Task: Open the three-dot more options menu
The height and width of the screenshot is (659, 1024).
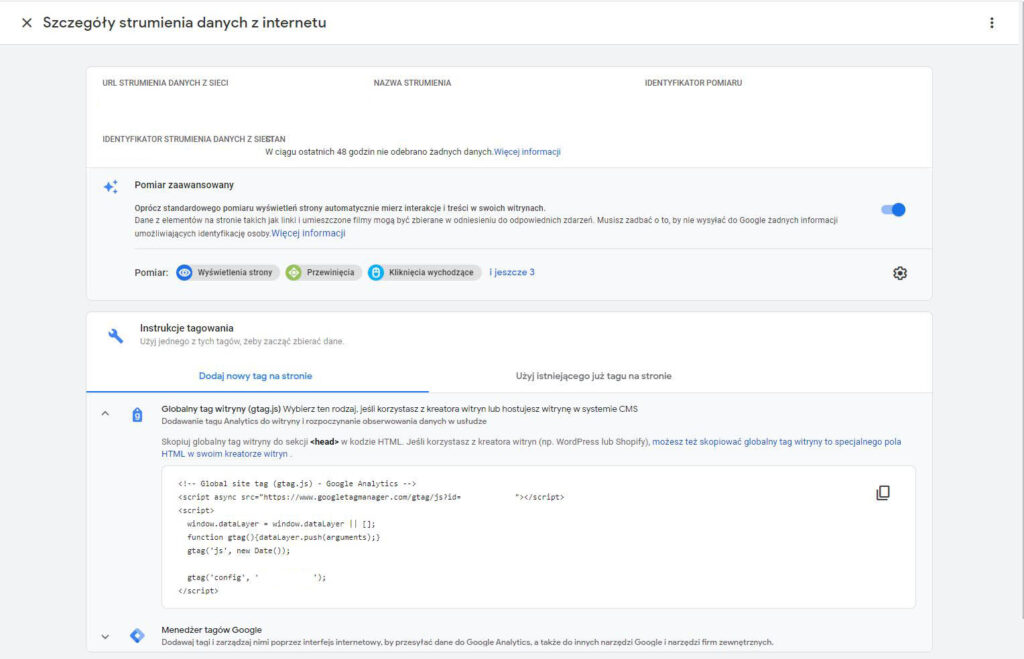Action: point(991,23)
